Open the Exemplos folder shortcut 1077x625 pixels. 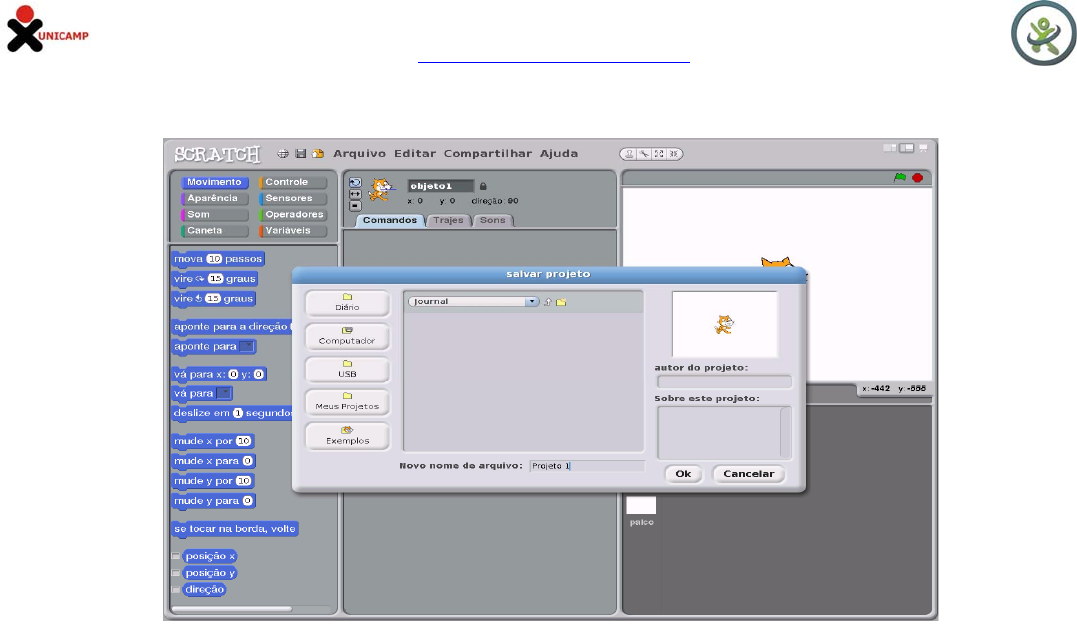[347, 436]
